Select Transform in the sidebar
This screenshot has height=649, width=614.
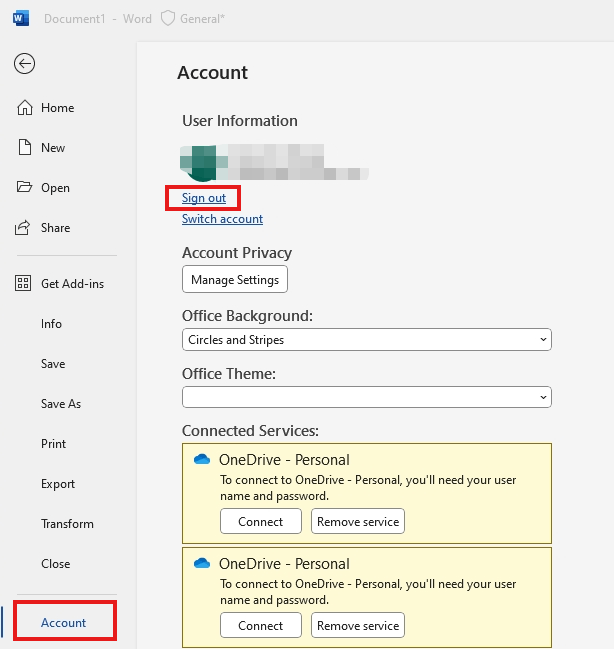(x=67, y=524)
